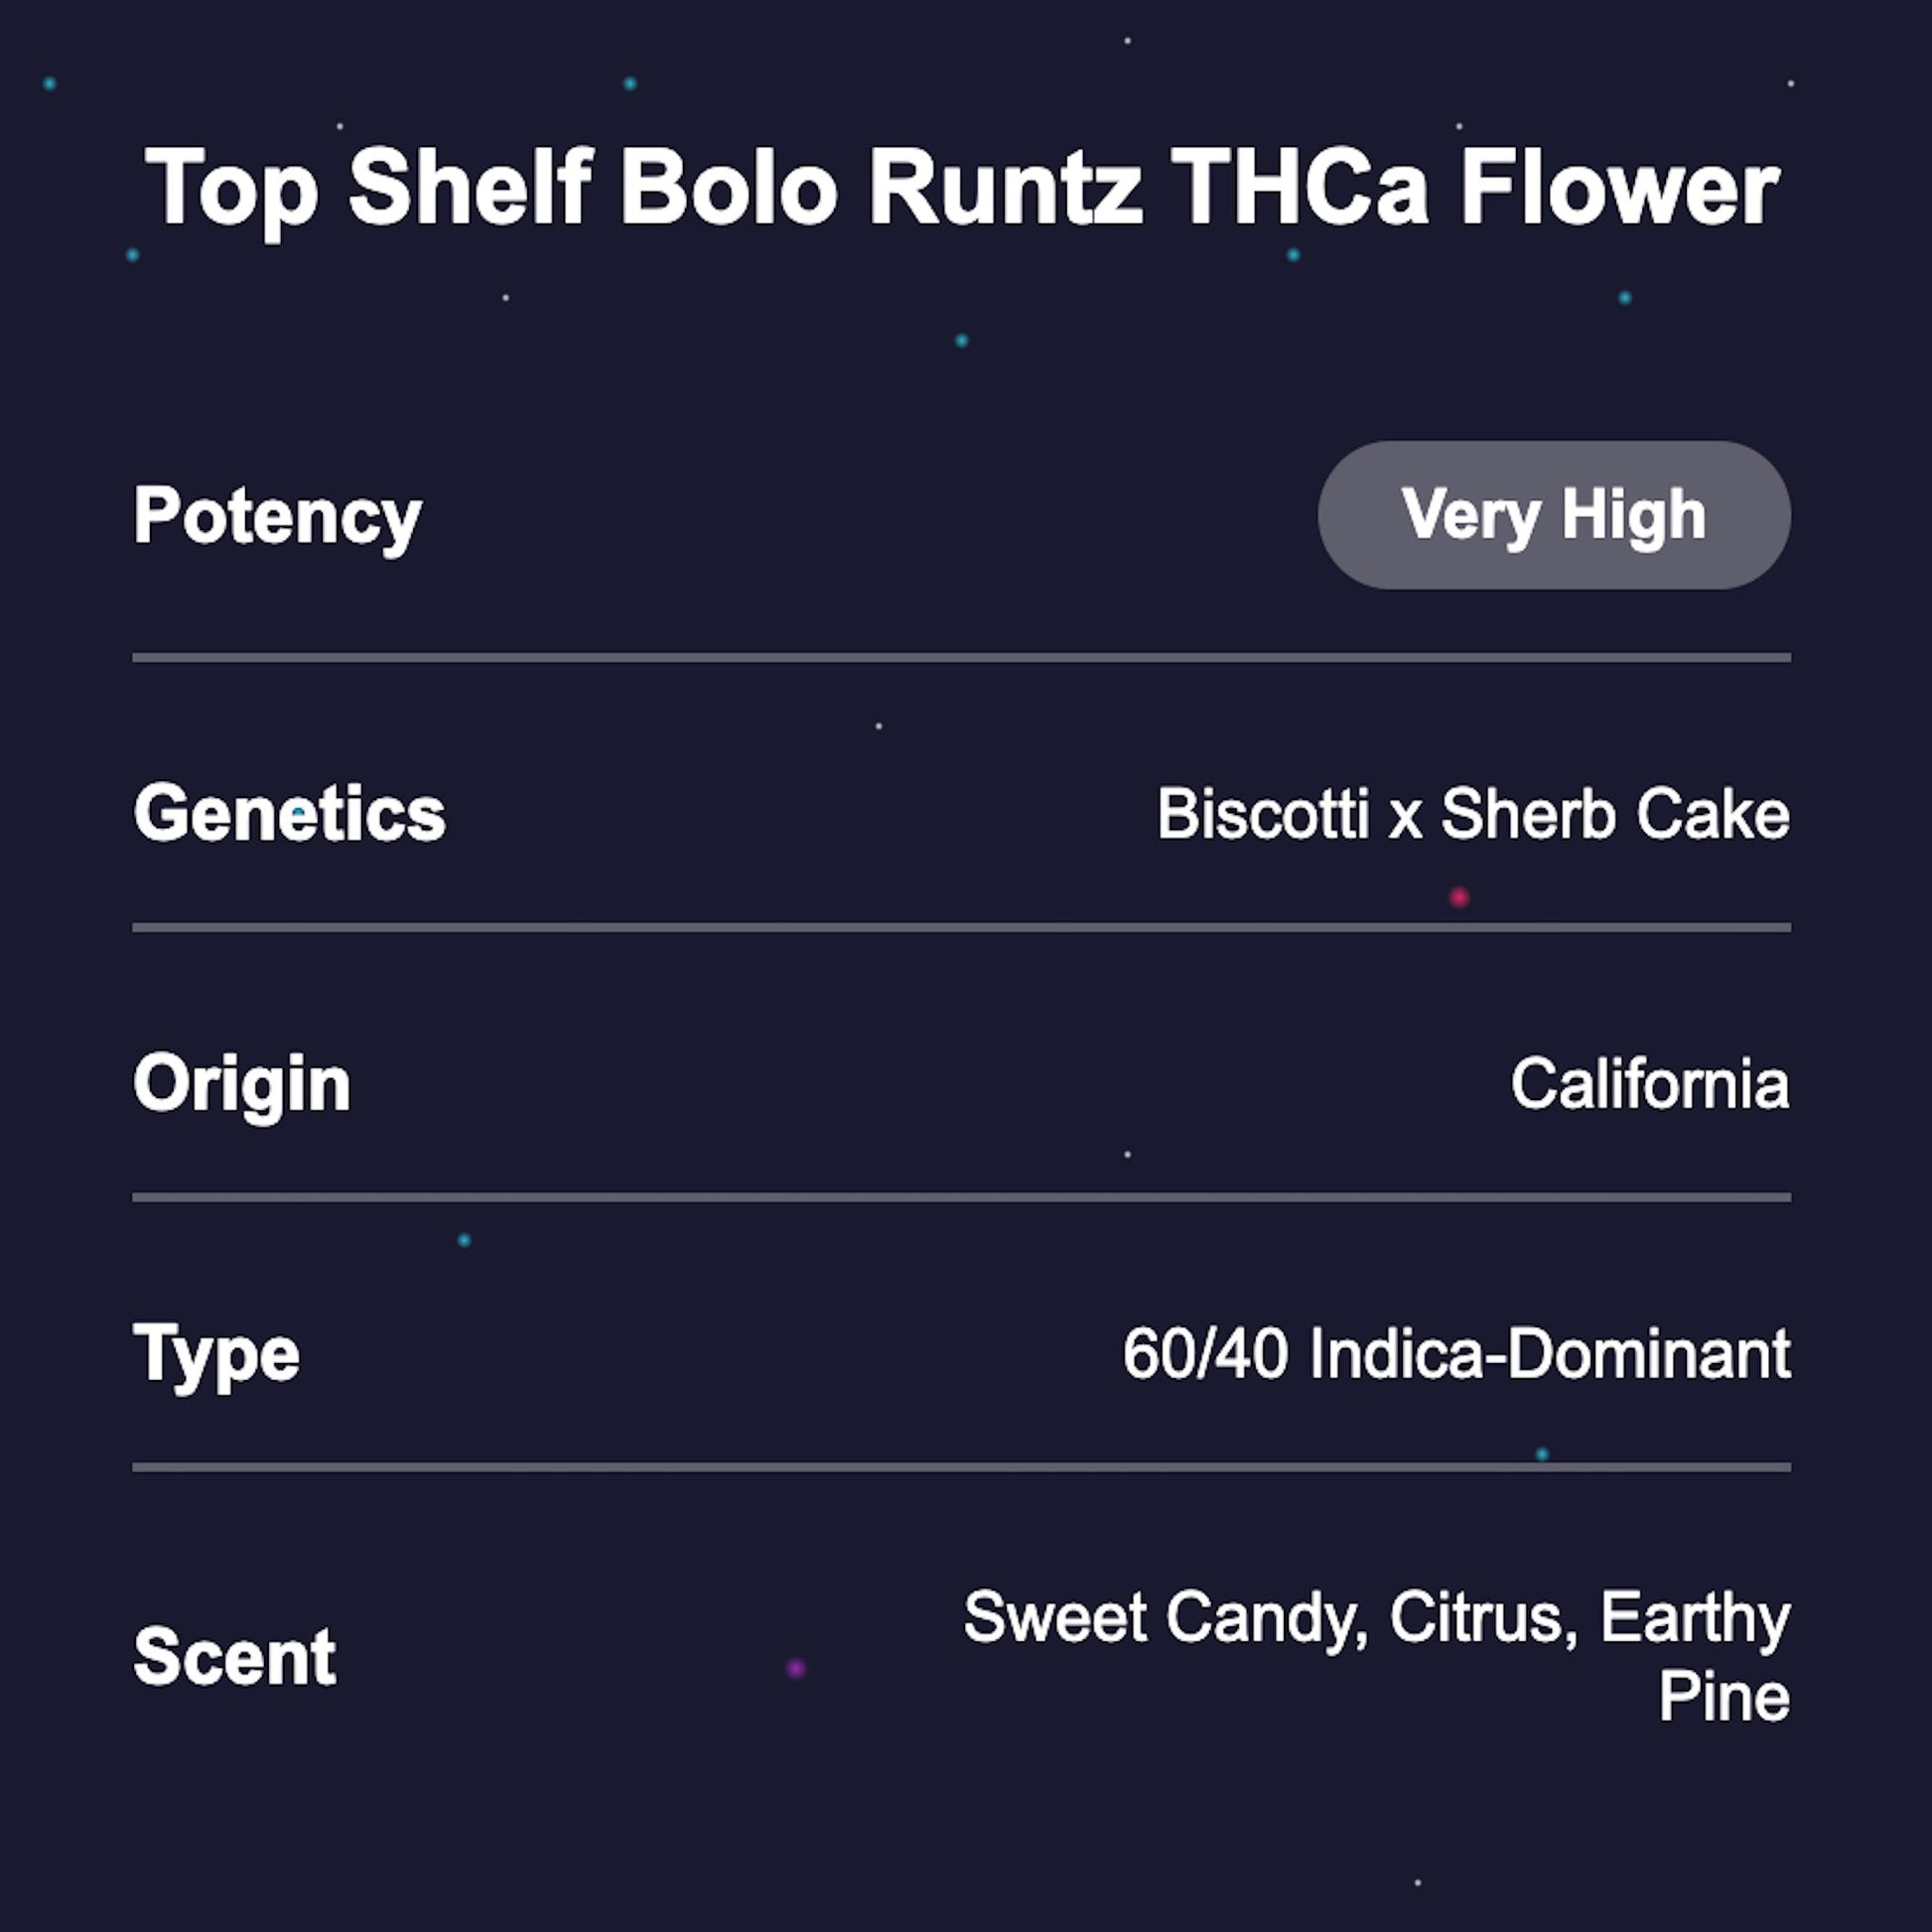The height and width of the screenshot is (1932, 1932).
Task: Click the purple dot beside Scent row
Action: (796, 1668)
